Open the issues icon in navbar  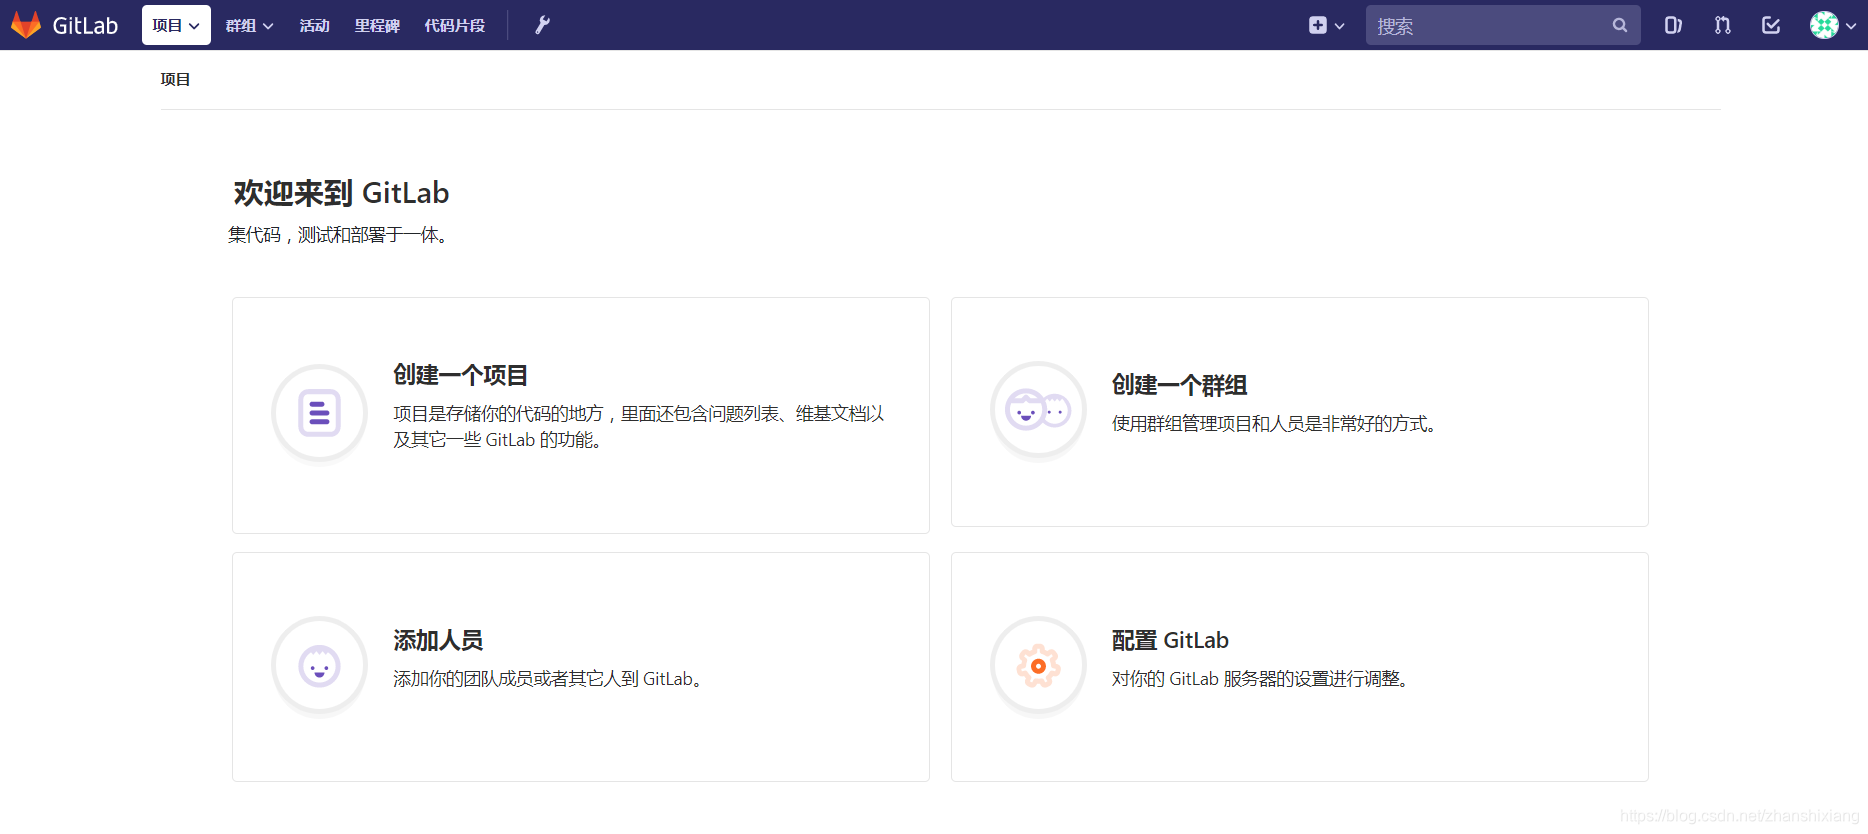click(x=1673, y=25)
